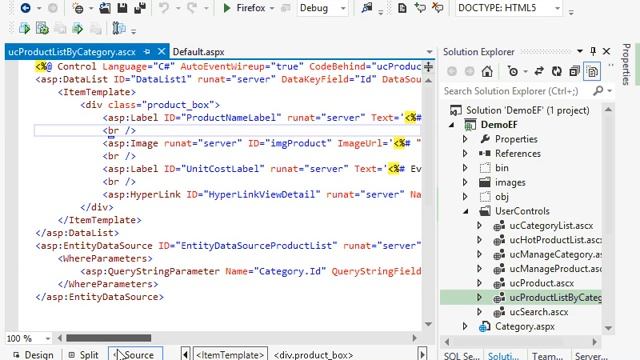Click the editor split handle icon
Image resolution: width=640 pixels, height=360 pixels.
[428, 67]
